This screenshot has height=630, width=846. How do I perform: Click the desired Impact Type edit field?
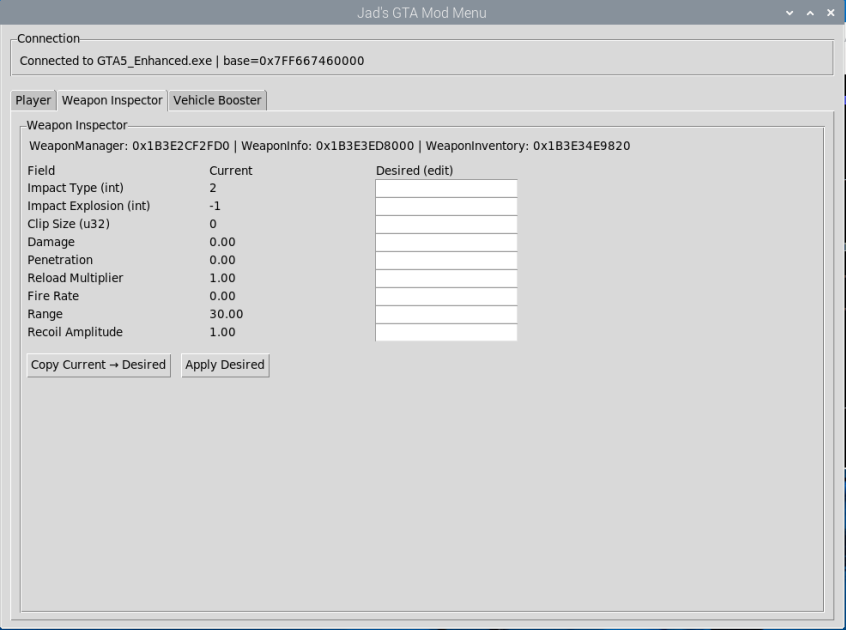click(x=445, y=187)
